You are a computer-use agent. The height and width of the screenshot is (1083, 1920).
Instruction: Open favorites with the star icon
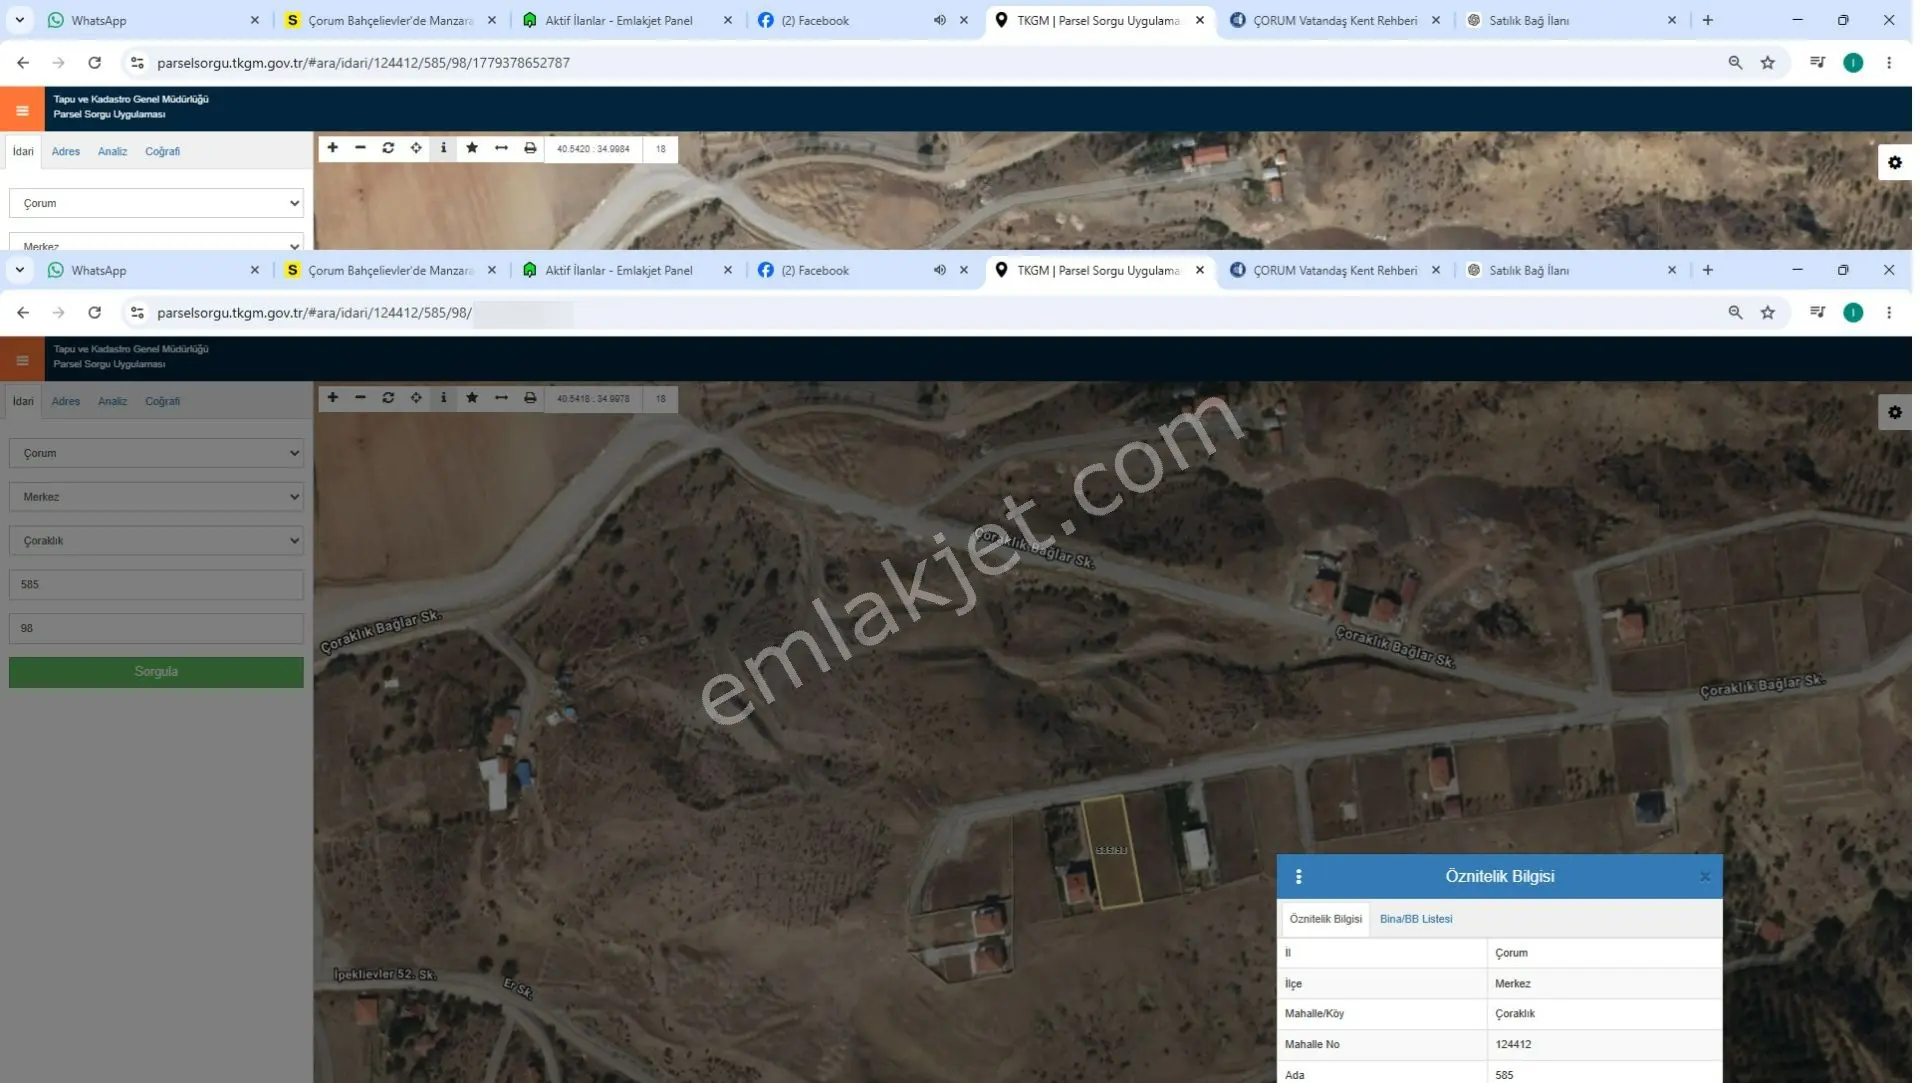coord(472,398)
